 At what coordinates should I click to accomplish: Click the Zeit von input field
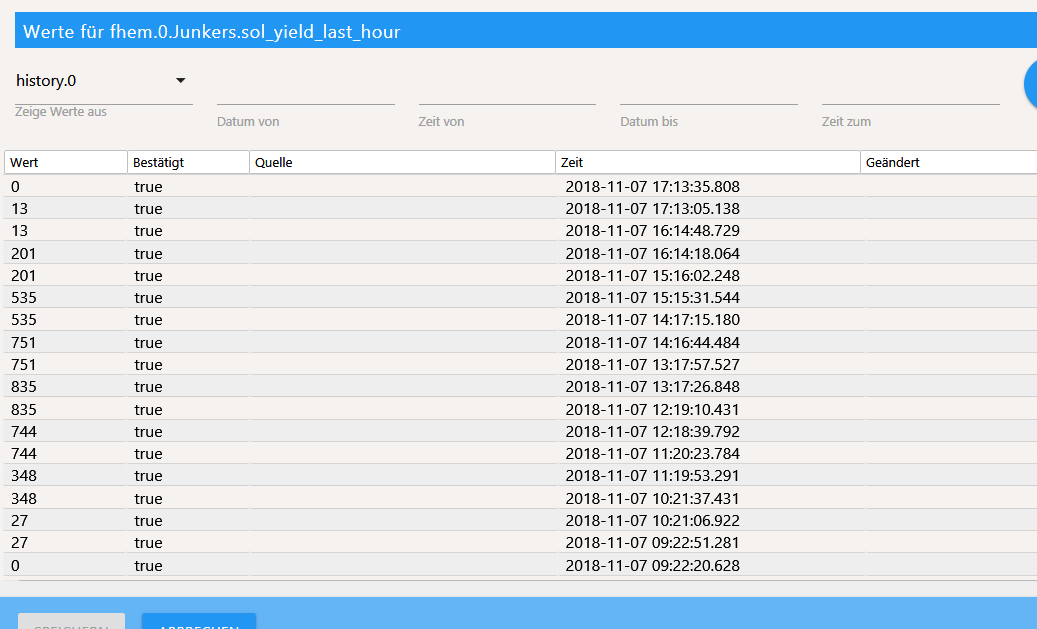point(507,90)
